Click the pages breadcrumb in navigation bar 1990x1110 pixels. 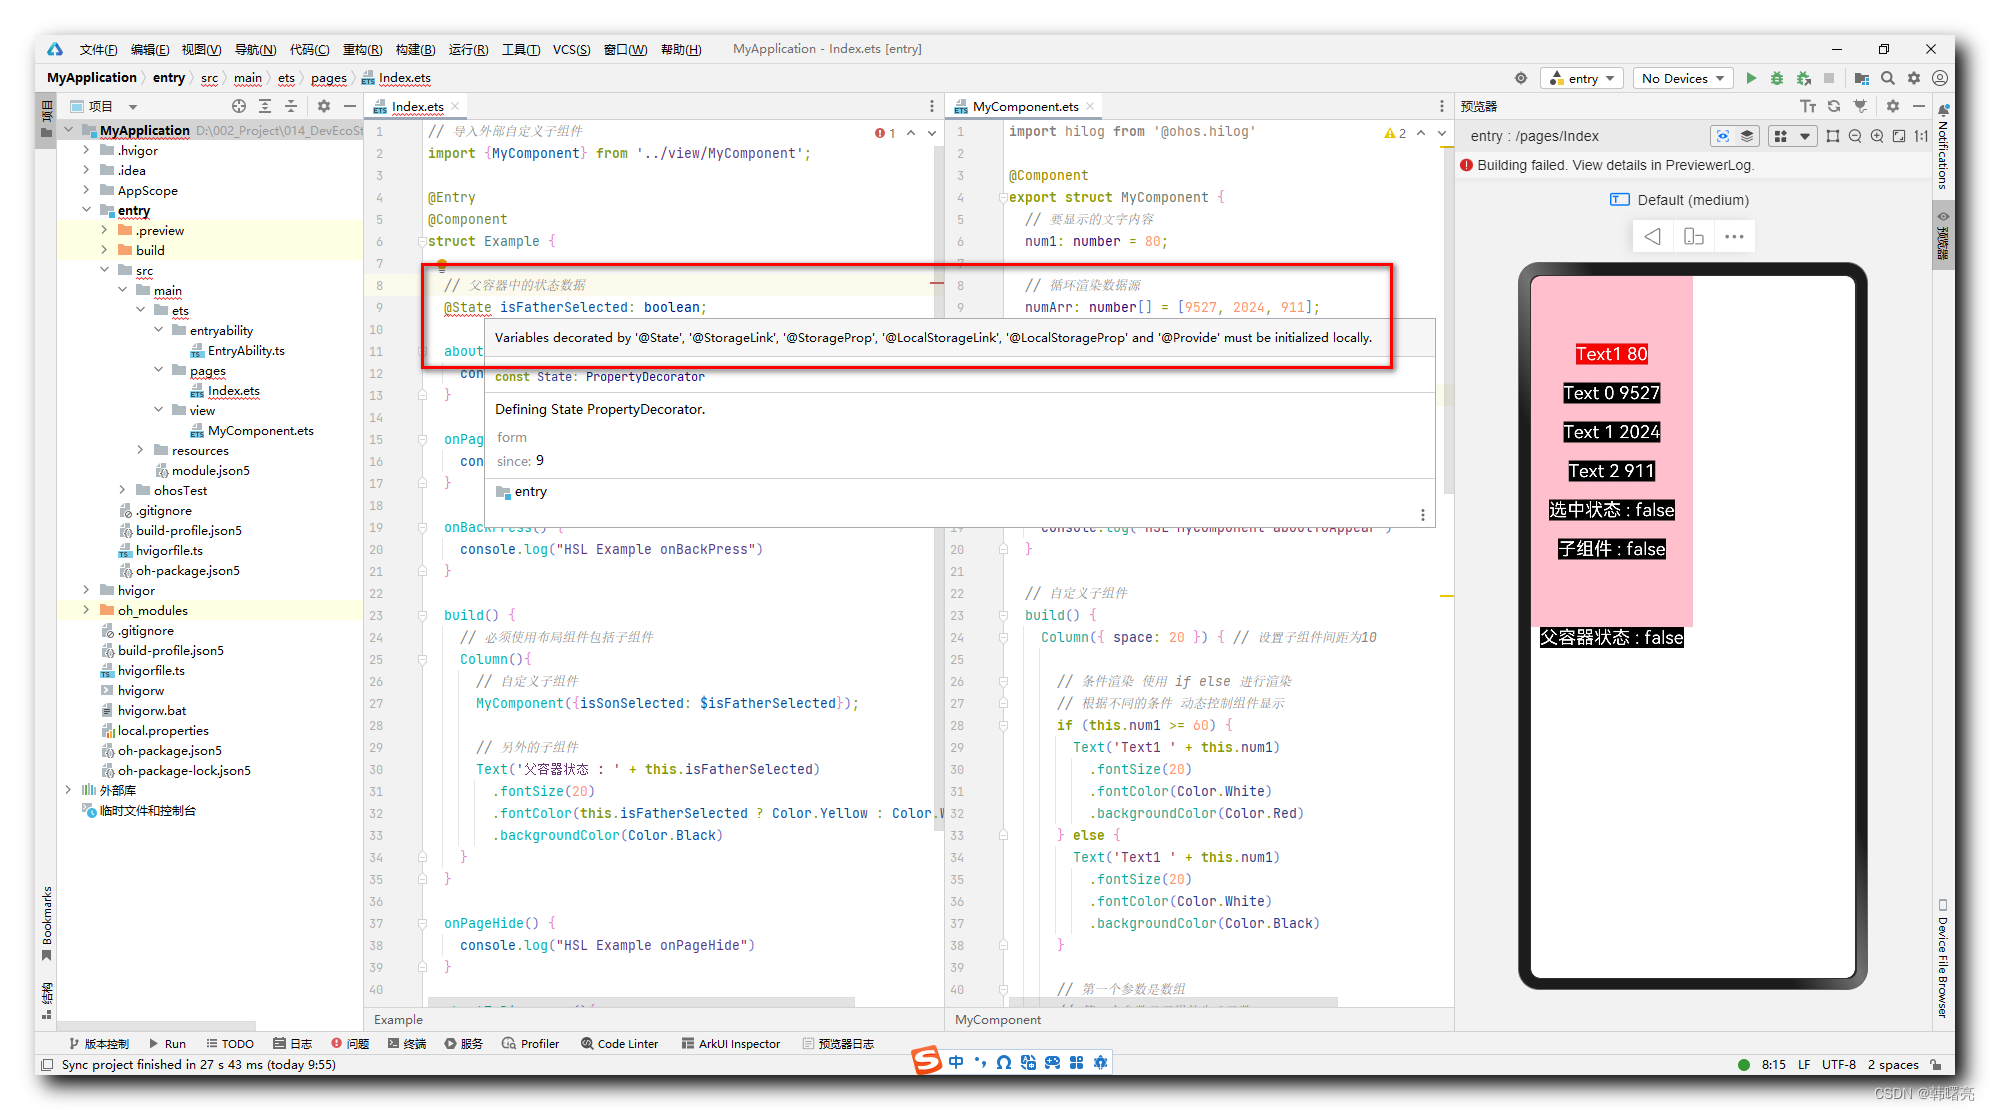[x=328, y=78]
